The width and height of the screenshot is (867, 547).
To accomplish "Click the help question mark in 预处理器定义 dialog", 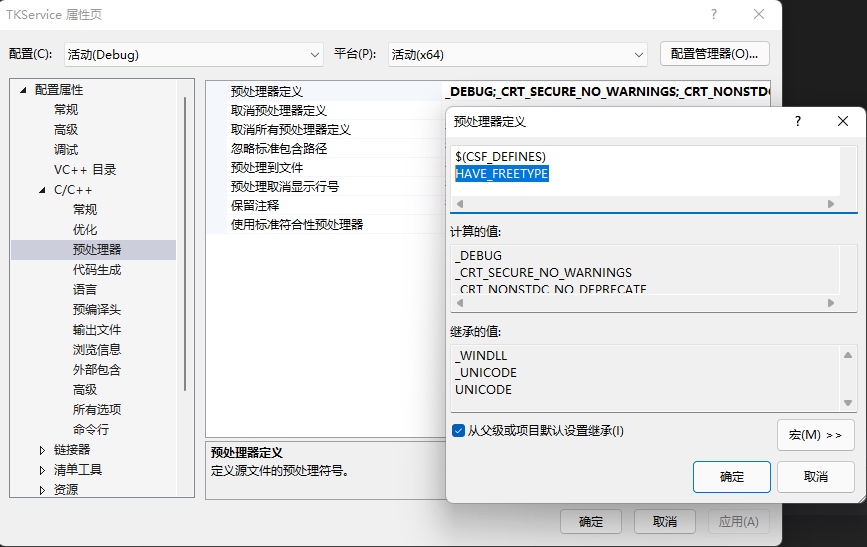I will (797, 121).
